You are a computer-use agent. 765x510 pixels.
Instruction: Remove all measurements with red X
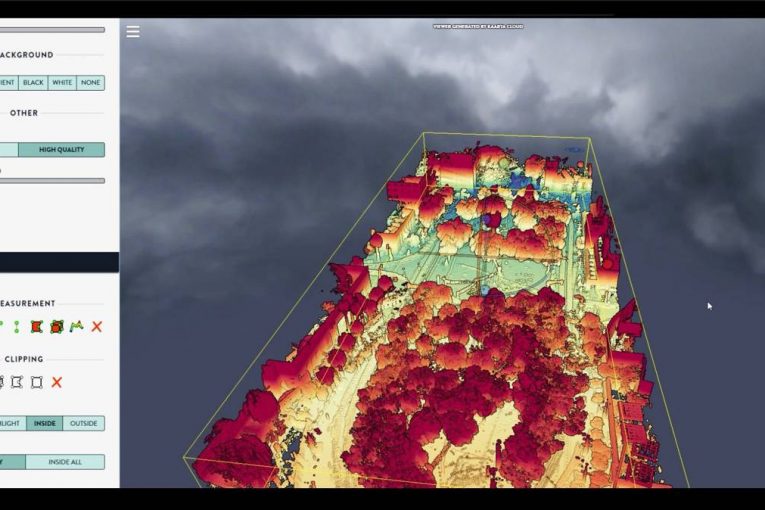point(97,326)
